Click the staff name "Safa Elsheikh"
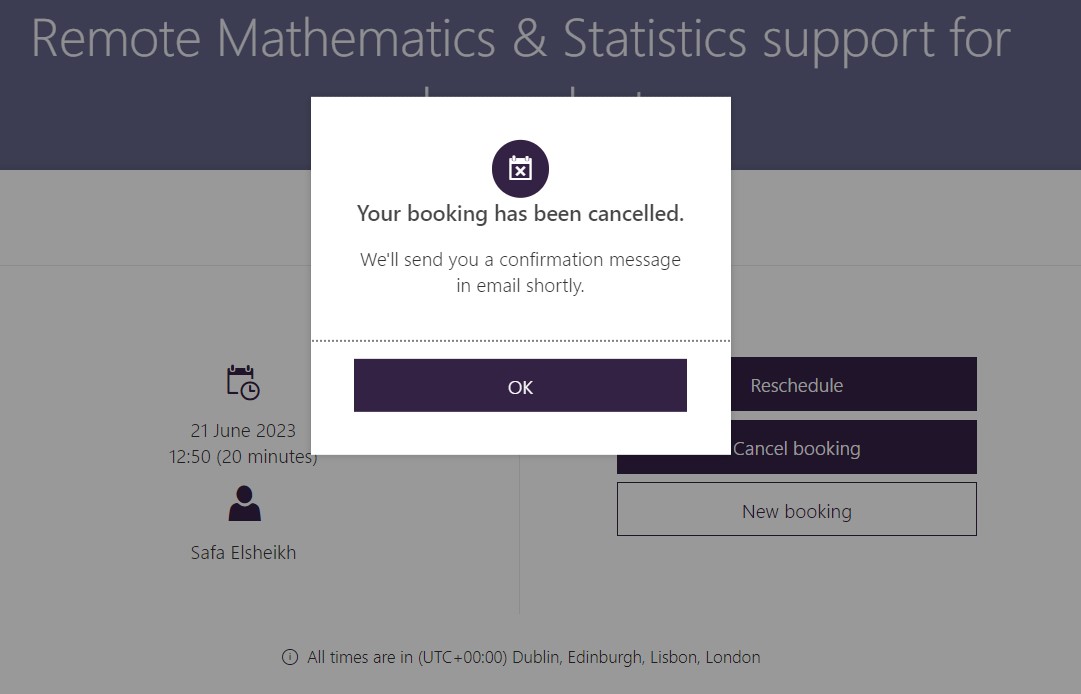This screenshot has width=1081, height=694. click(243, 552)
